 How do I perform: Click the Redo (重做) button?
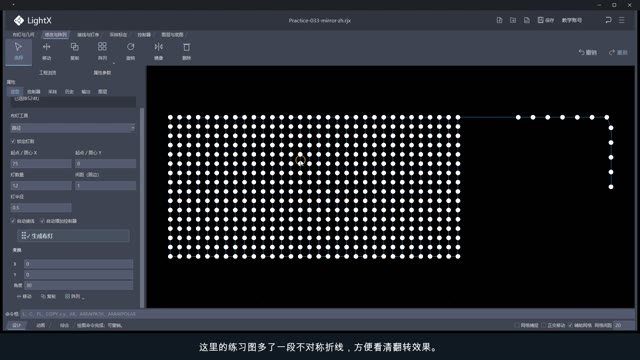[x=618, y=52]
